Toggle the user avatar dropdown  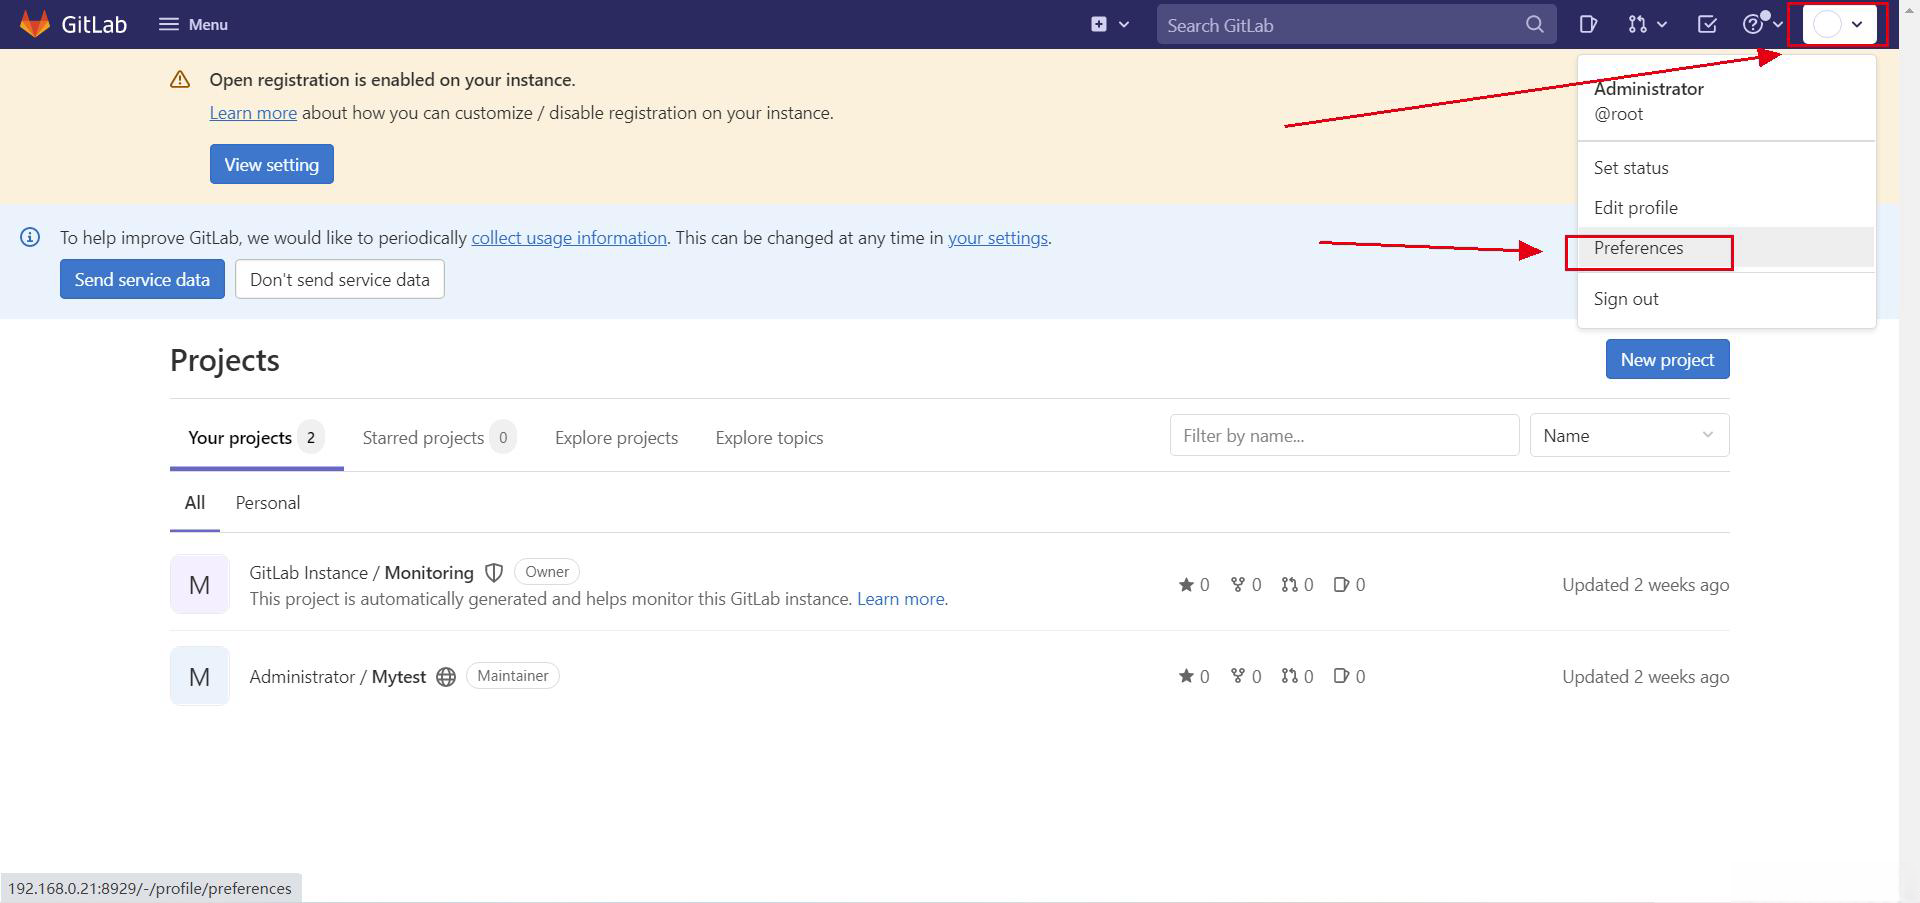point(1838,24)
